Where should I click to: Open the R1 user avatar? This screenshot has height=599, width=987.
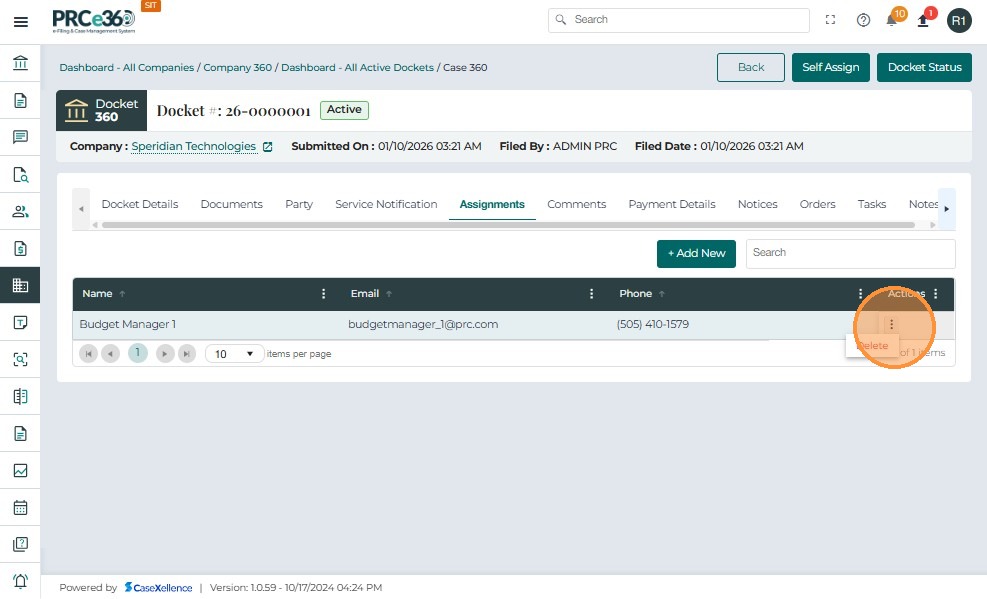coord(959,21)
